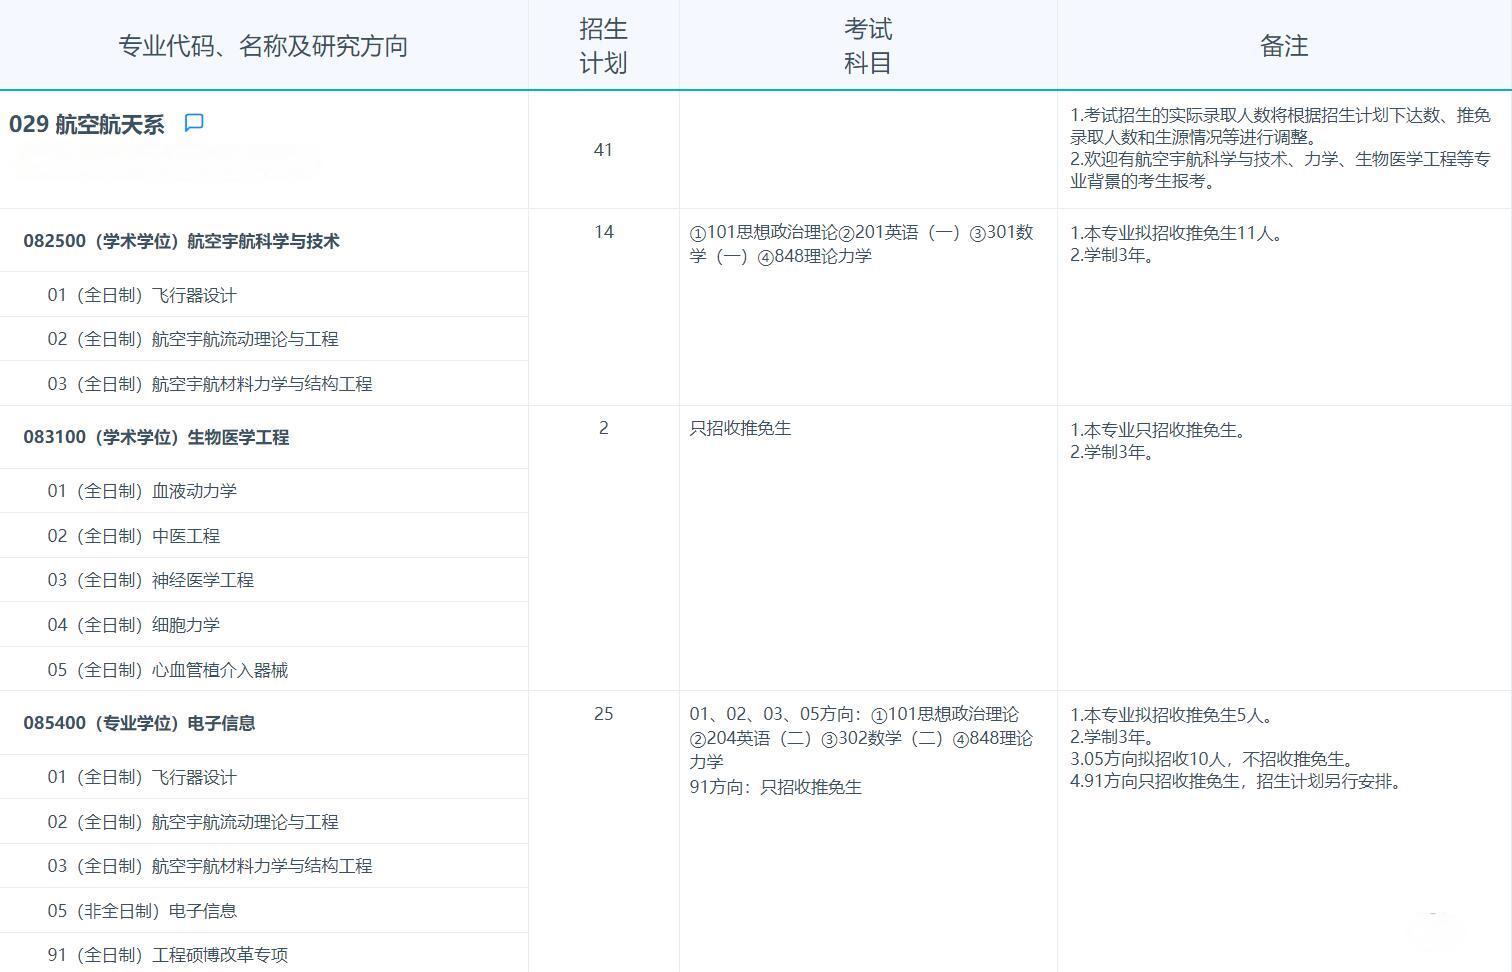Viewport: 1512px width, 972px height.
Task: Click the 招生计划 column header
Action: coord(603,45)
